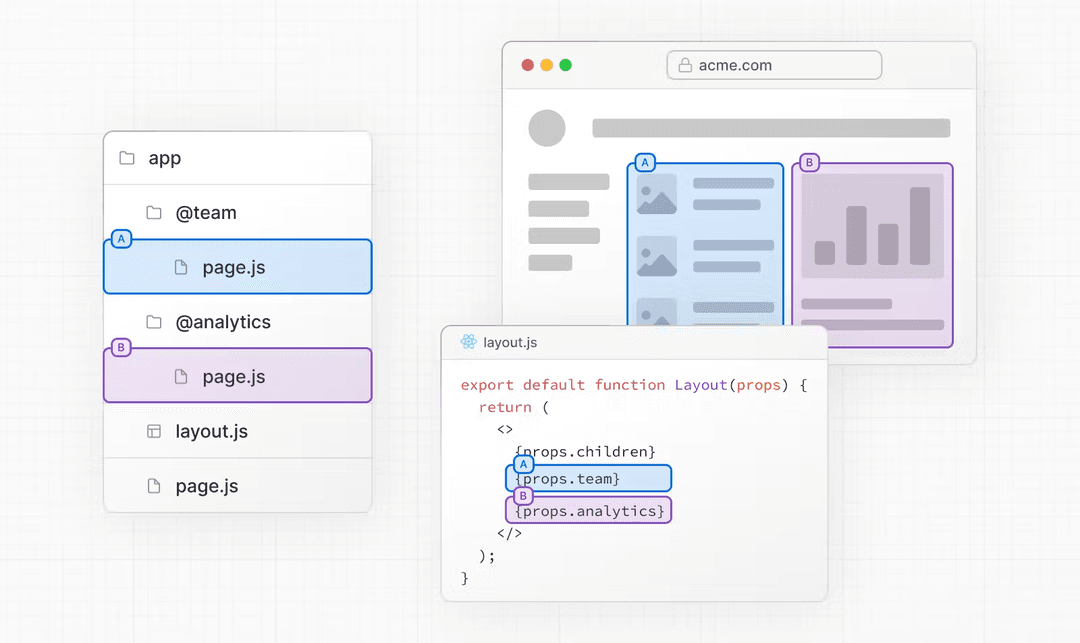Click the @analytics folder icon

pyautogui.click(x=154, y=322)
